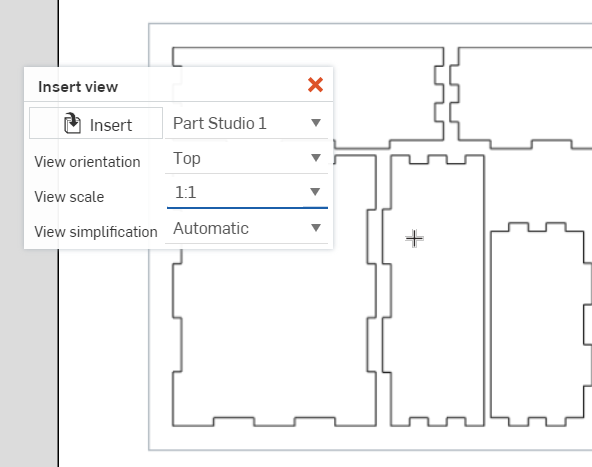Click the arrow beside Automatic
The image size is (592, 467).
(316, 228)
